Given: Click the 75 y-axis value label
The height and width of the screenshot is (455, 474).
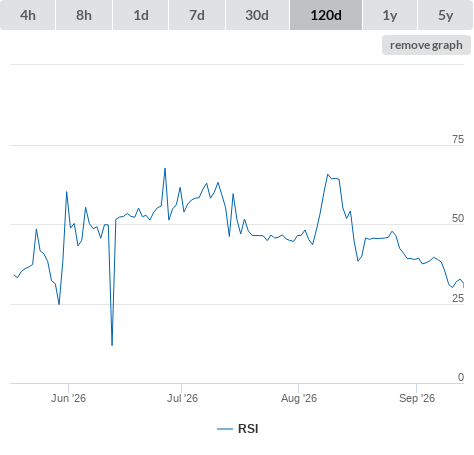Looking at the screenshot, I should pos(458,139).
